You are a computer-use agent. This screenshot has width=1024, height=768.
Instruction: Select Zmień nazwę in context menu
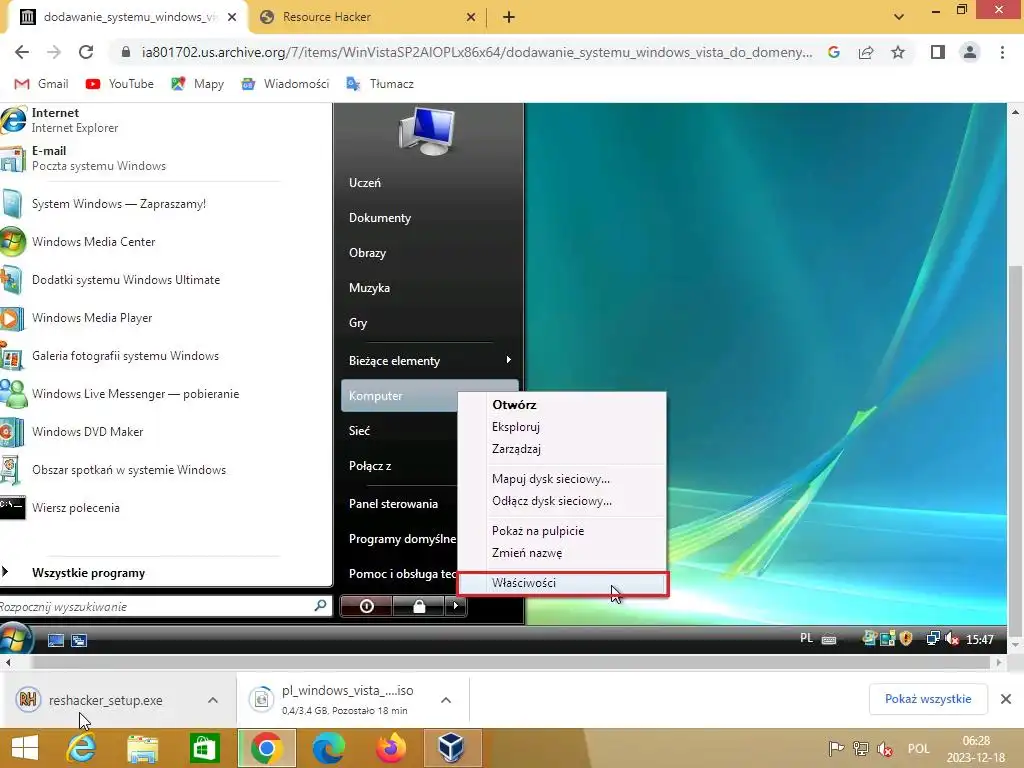click(562, 552)
